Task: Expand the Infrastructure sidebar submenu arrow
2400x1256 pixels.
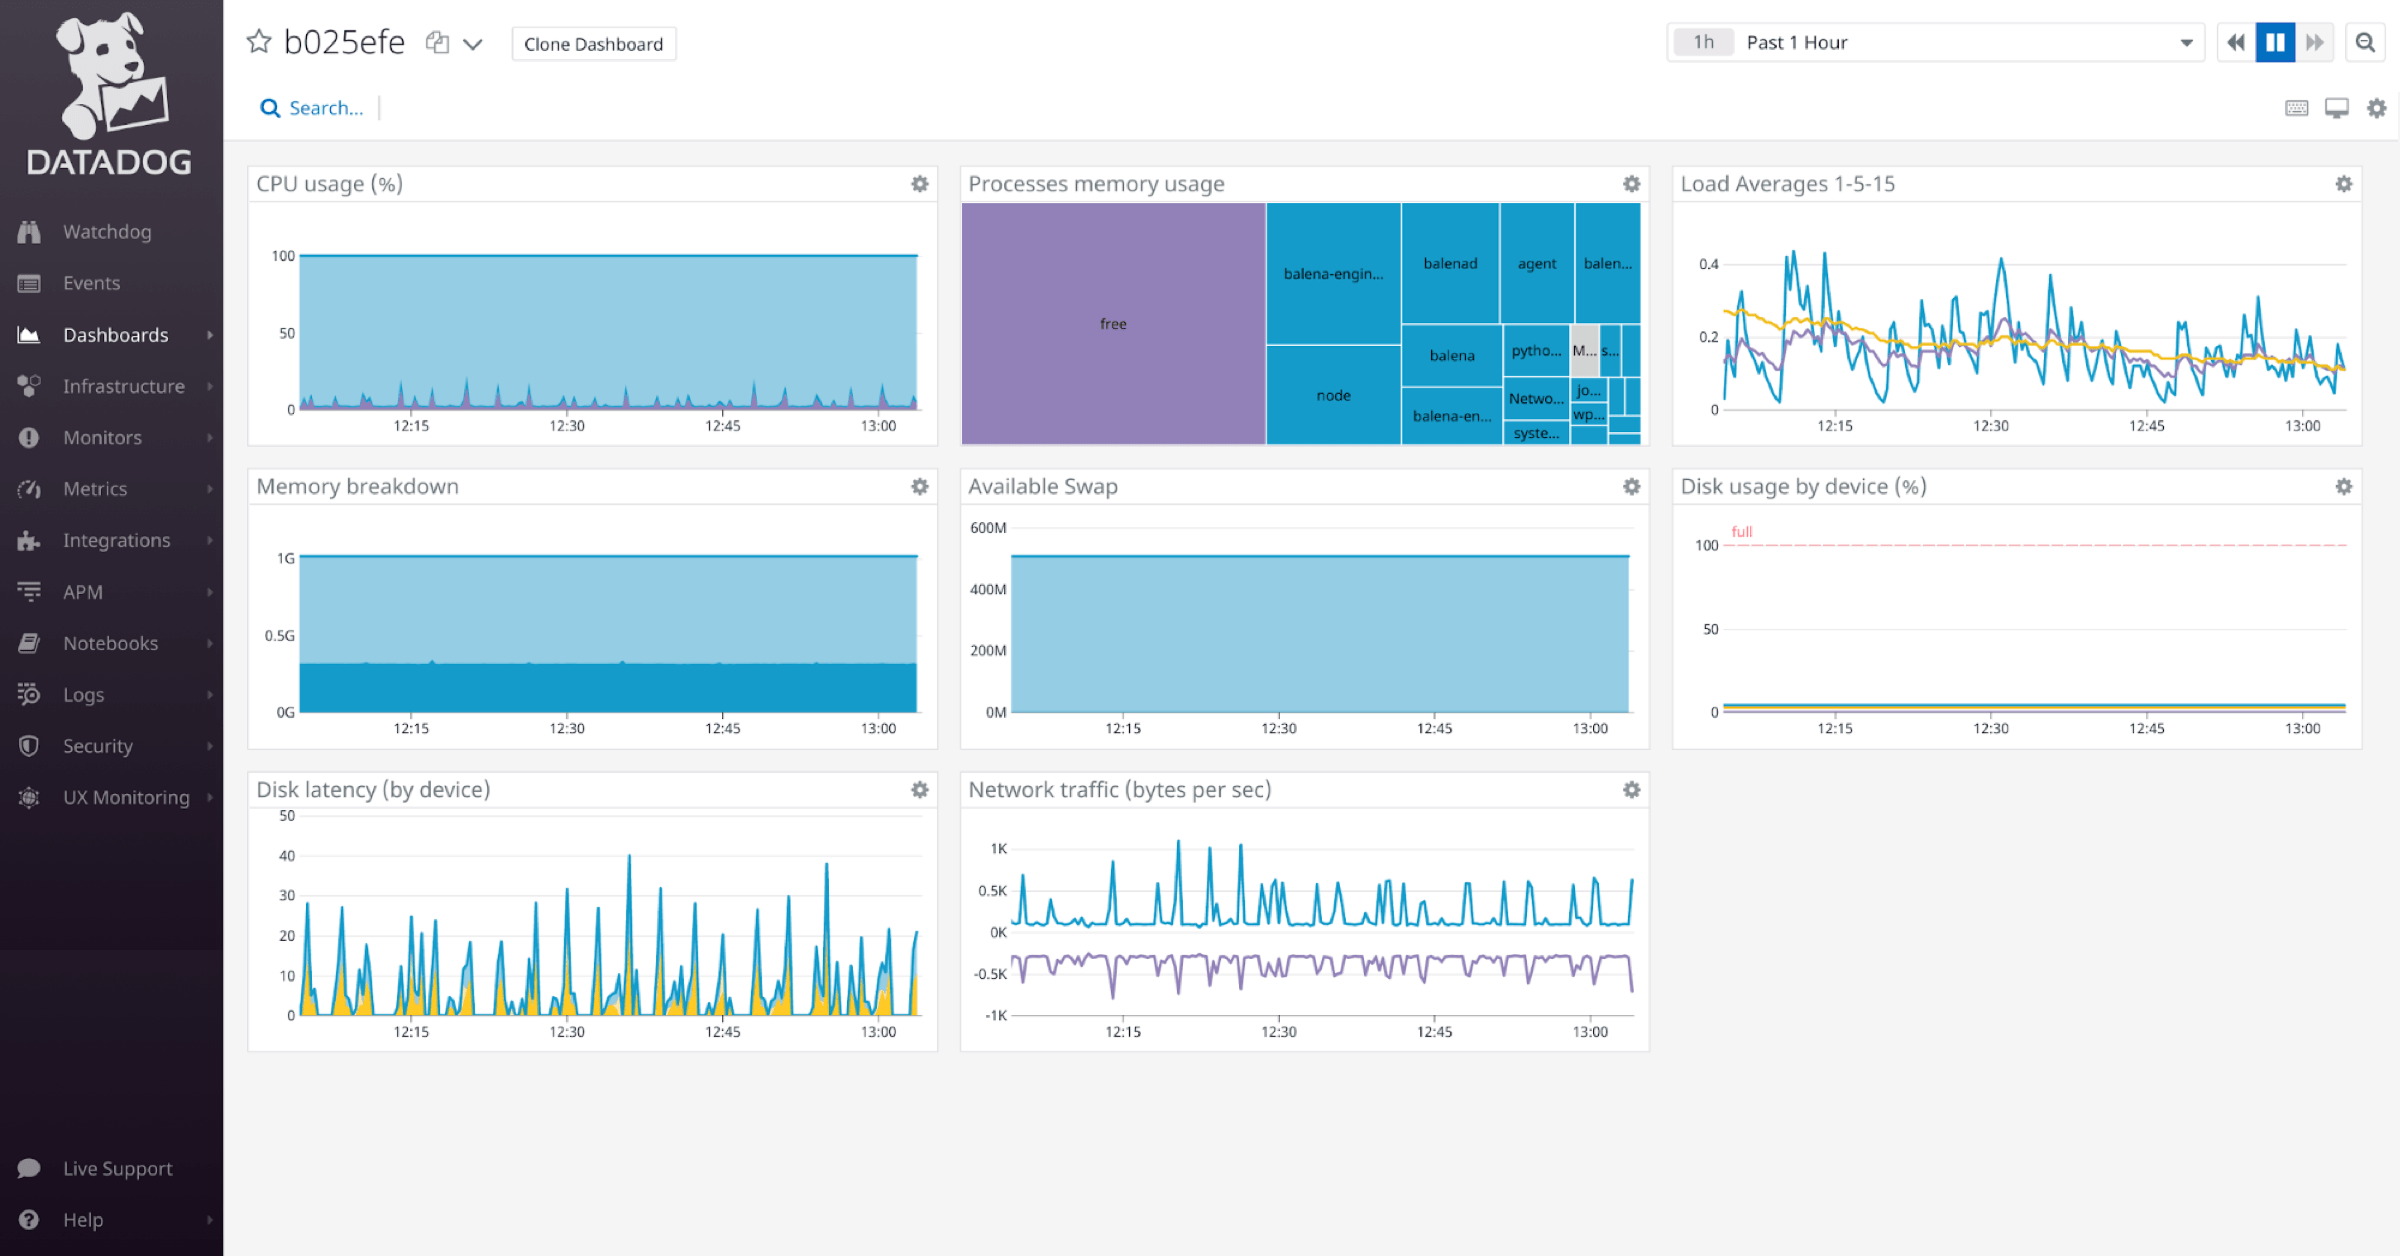Action: [x=210, y=386]
